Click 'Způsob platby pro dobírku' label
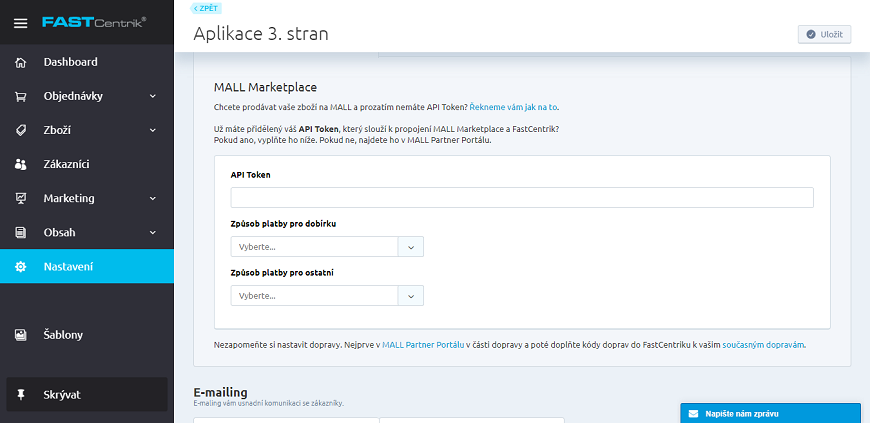Image resolution: width=870 pixels, height=423 pixels. 284,224
